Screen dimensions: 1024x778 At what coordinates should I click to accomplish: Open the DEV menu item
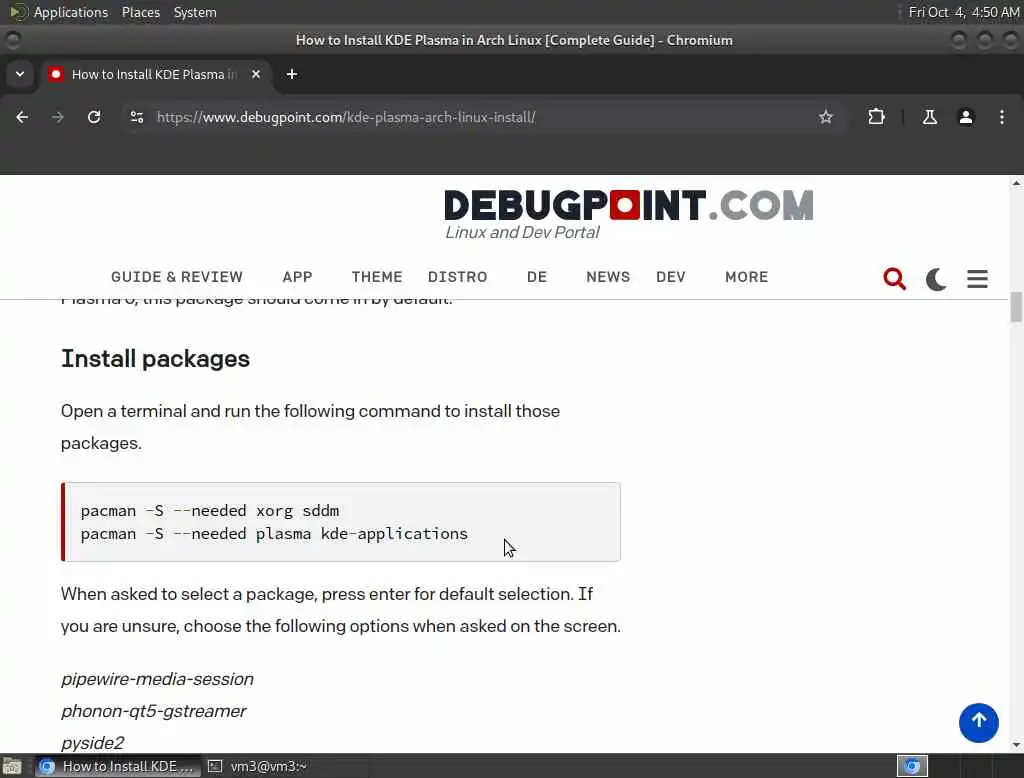pyautogui.click(x=671, y=277)
